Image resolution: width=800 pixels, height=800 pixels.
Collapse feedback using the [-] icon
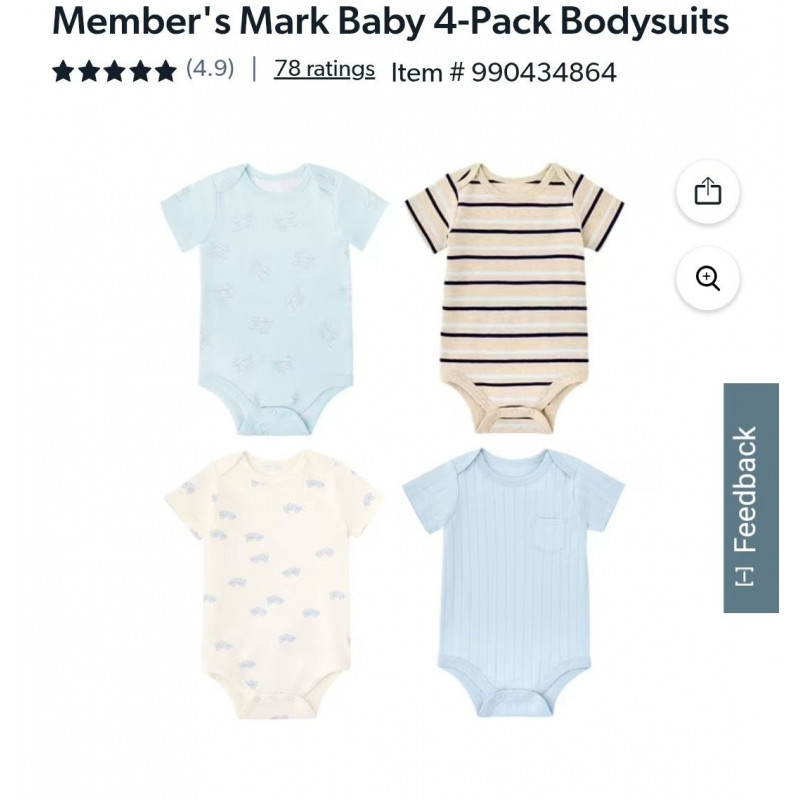click(744, 576)
